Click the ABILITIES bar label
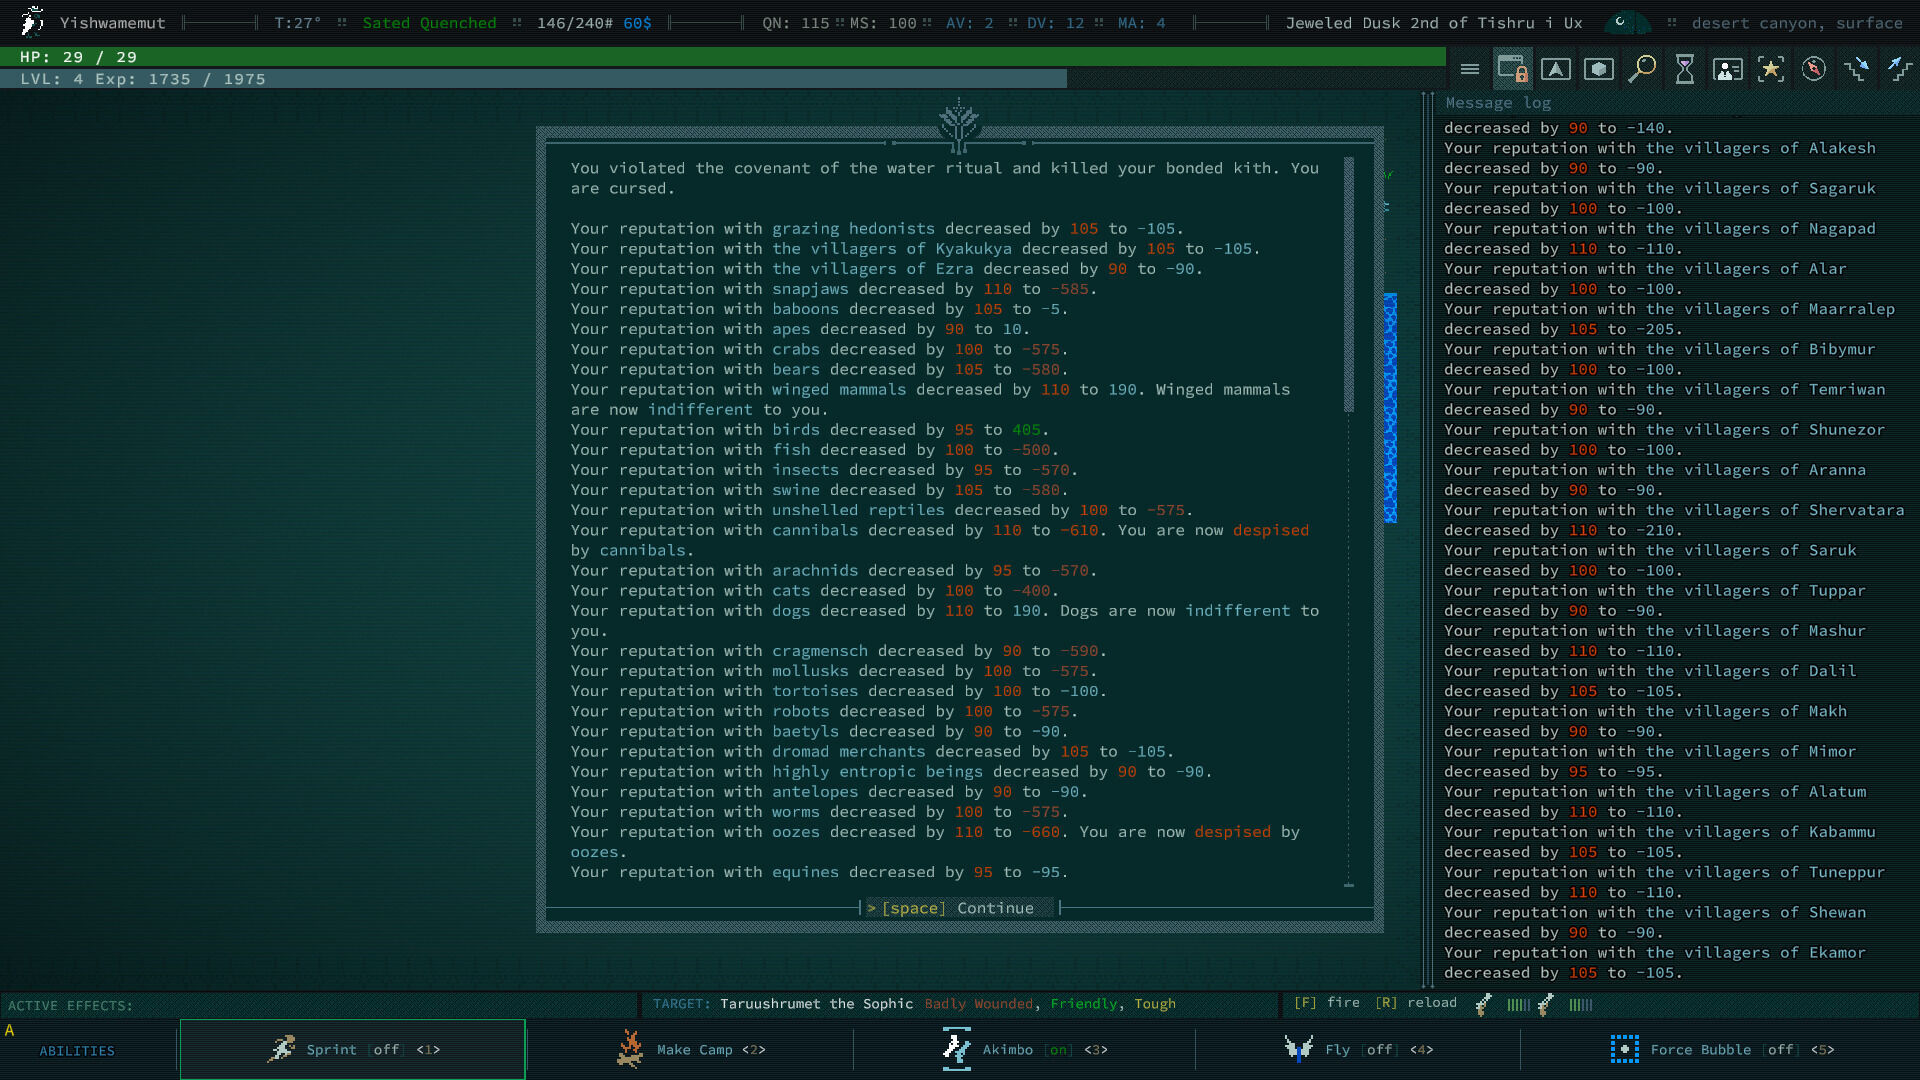1920x1080 pixels. click(77, 1051)
